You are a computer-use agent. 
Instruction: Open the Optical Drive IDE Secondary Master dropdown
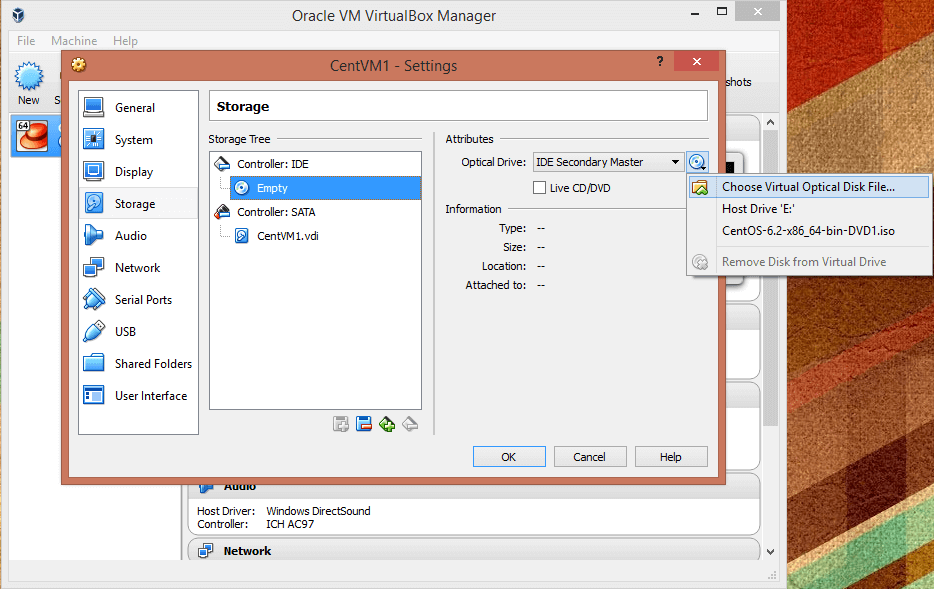[x=608, y=162]
